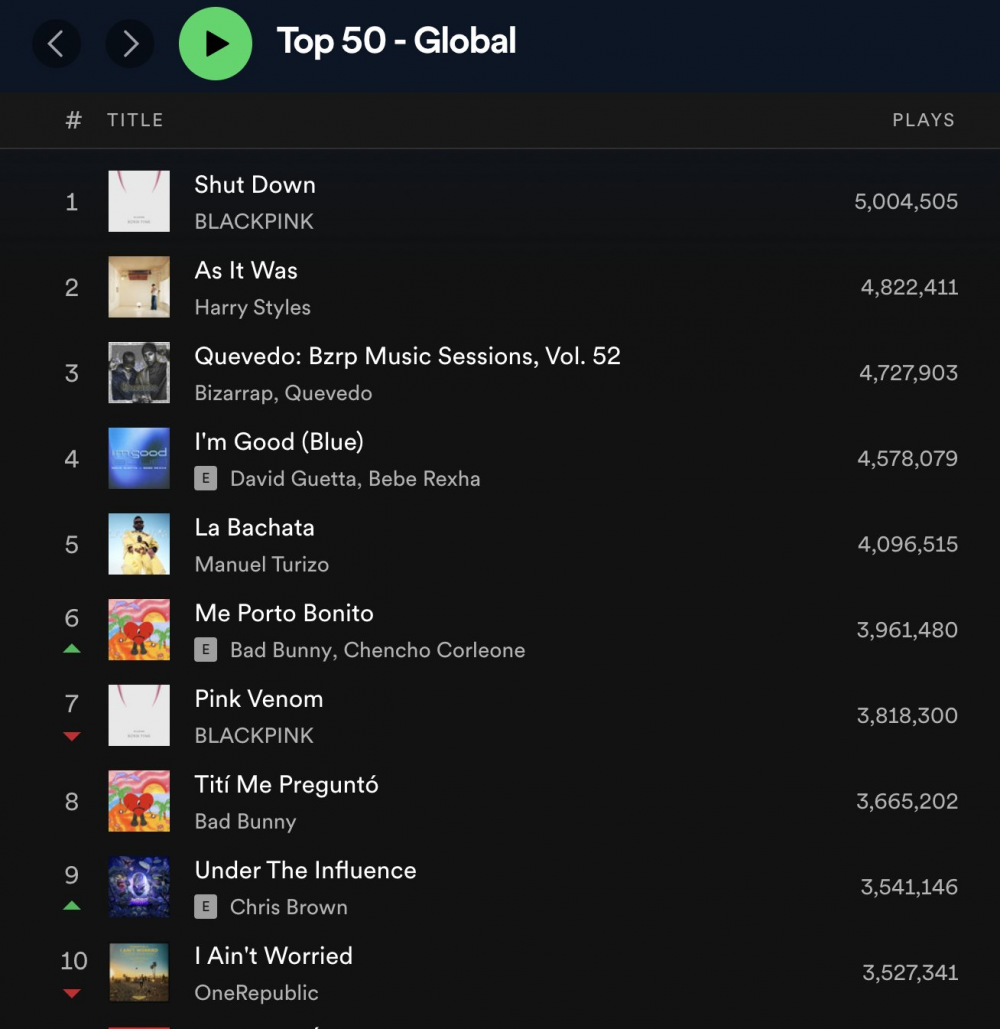Image resolution: width=1000 pixels, height=1029 pixels.
Task: Open the I Ain't Worried cover art
Action: point(139,973)
